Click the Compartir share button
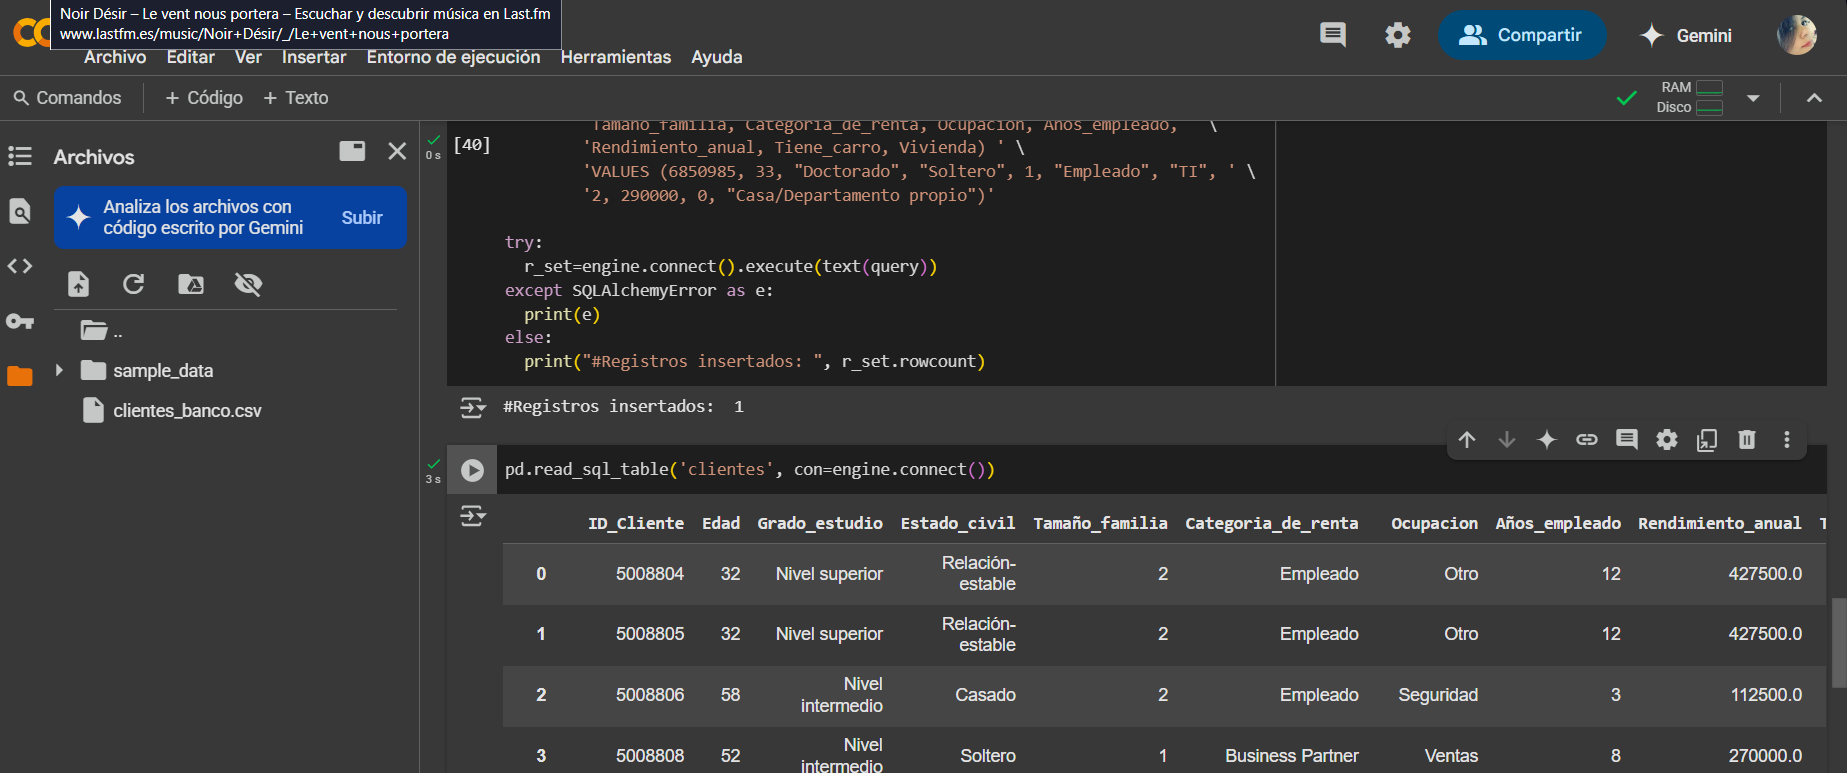1847x773 pixels. point(1521,35)
